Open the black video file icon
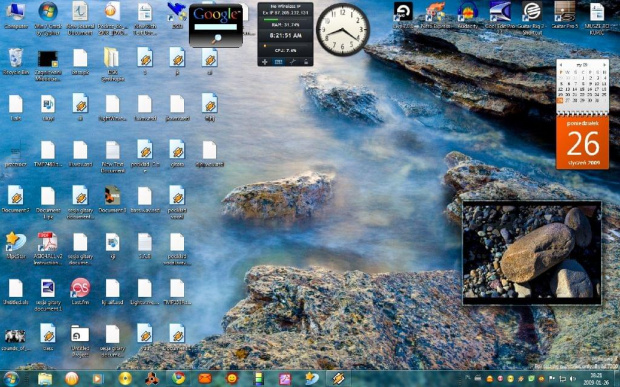This screenshot has height=387, width=620. (x=48, y=65)
